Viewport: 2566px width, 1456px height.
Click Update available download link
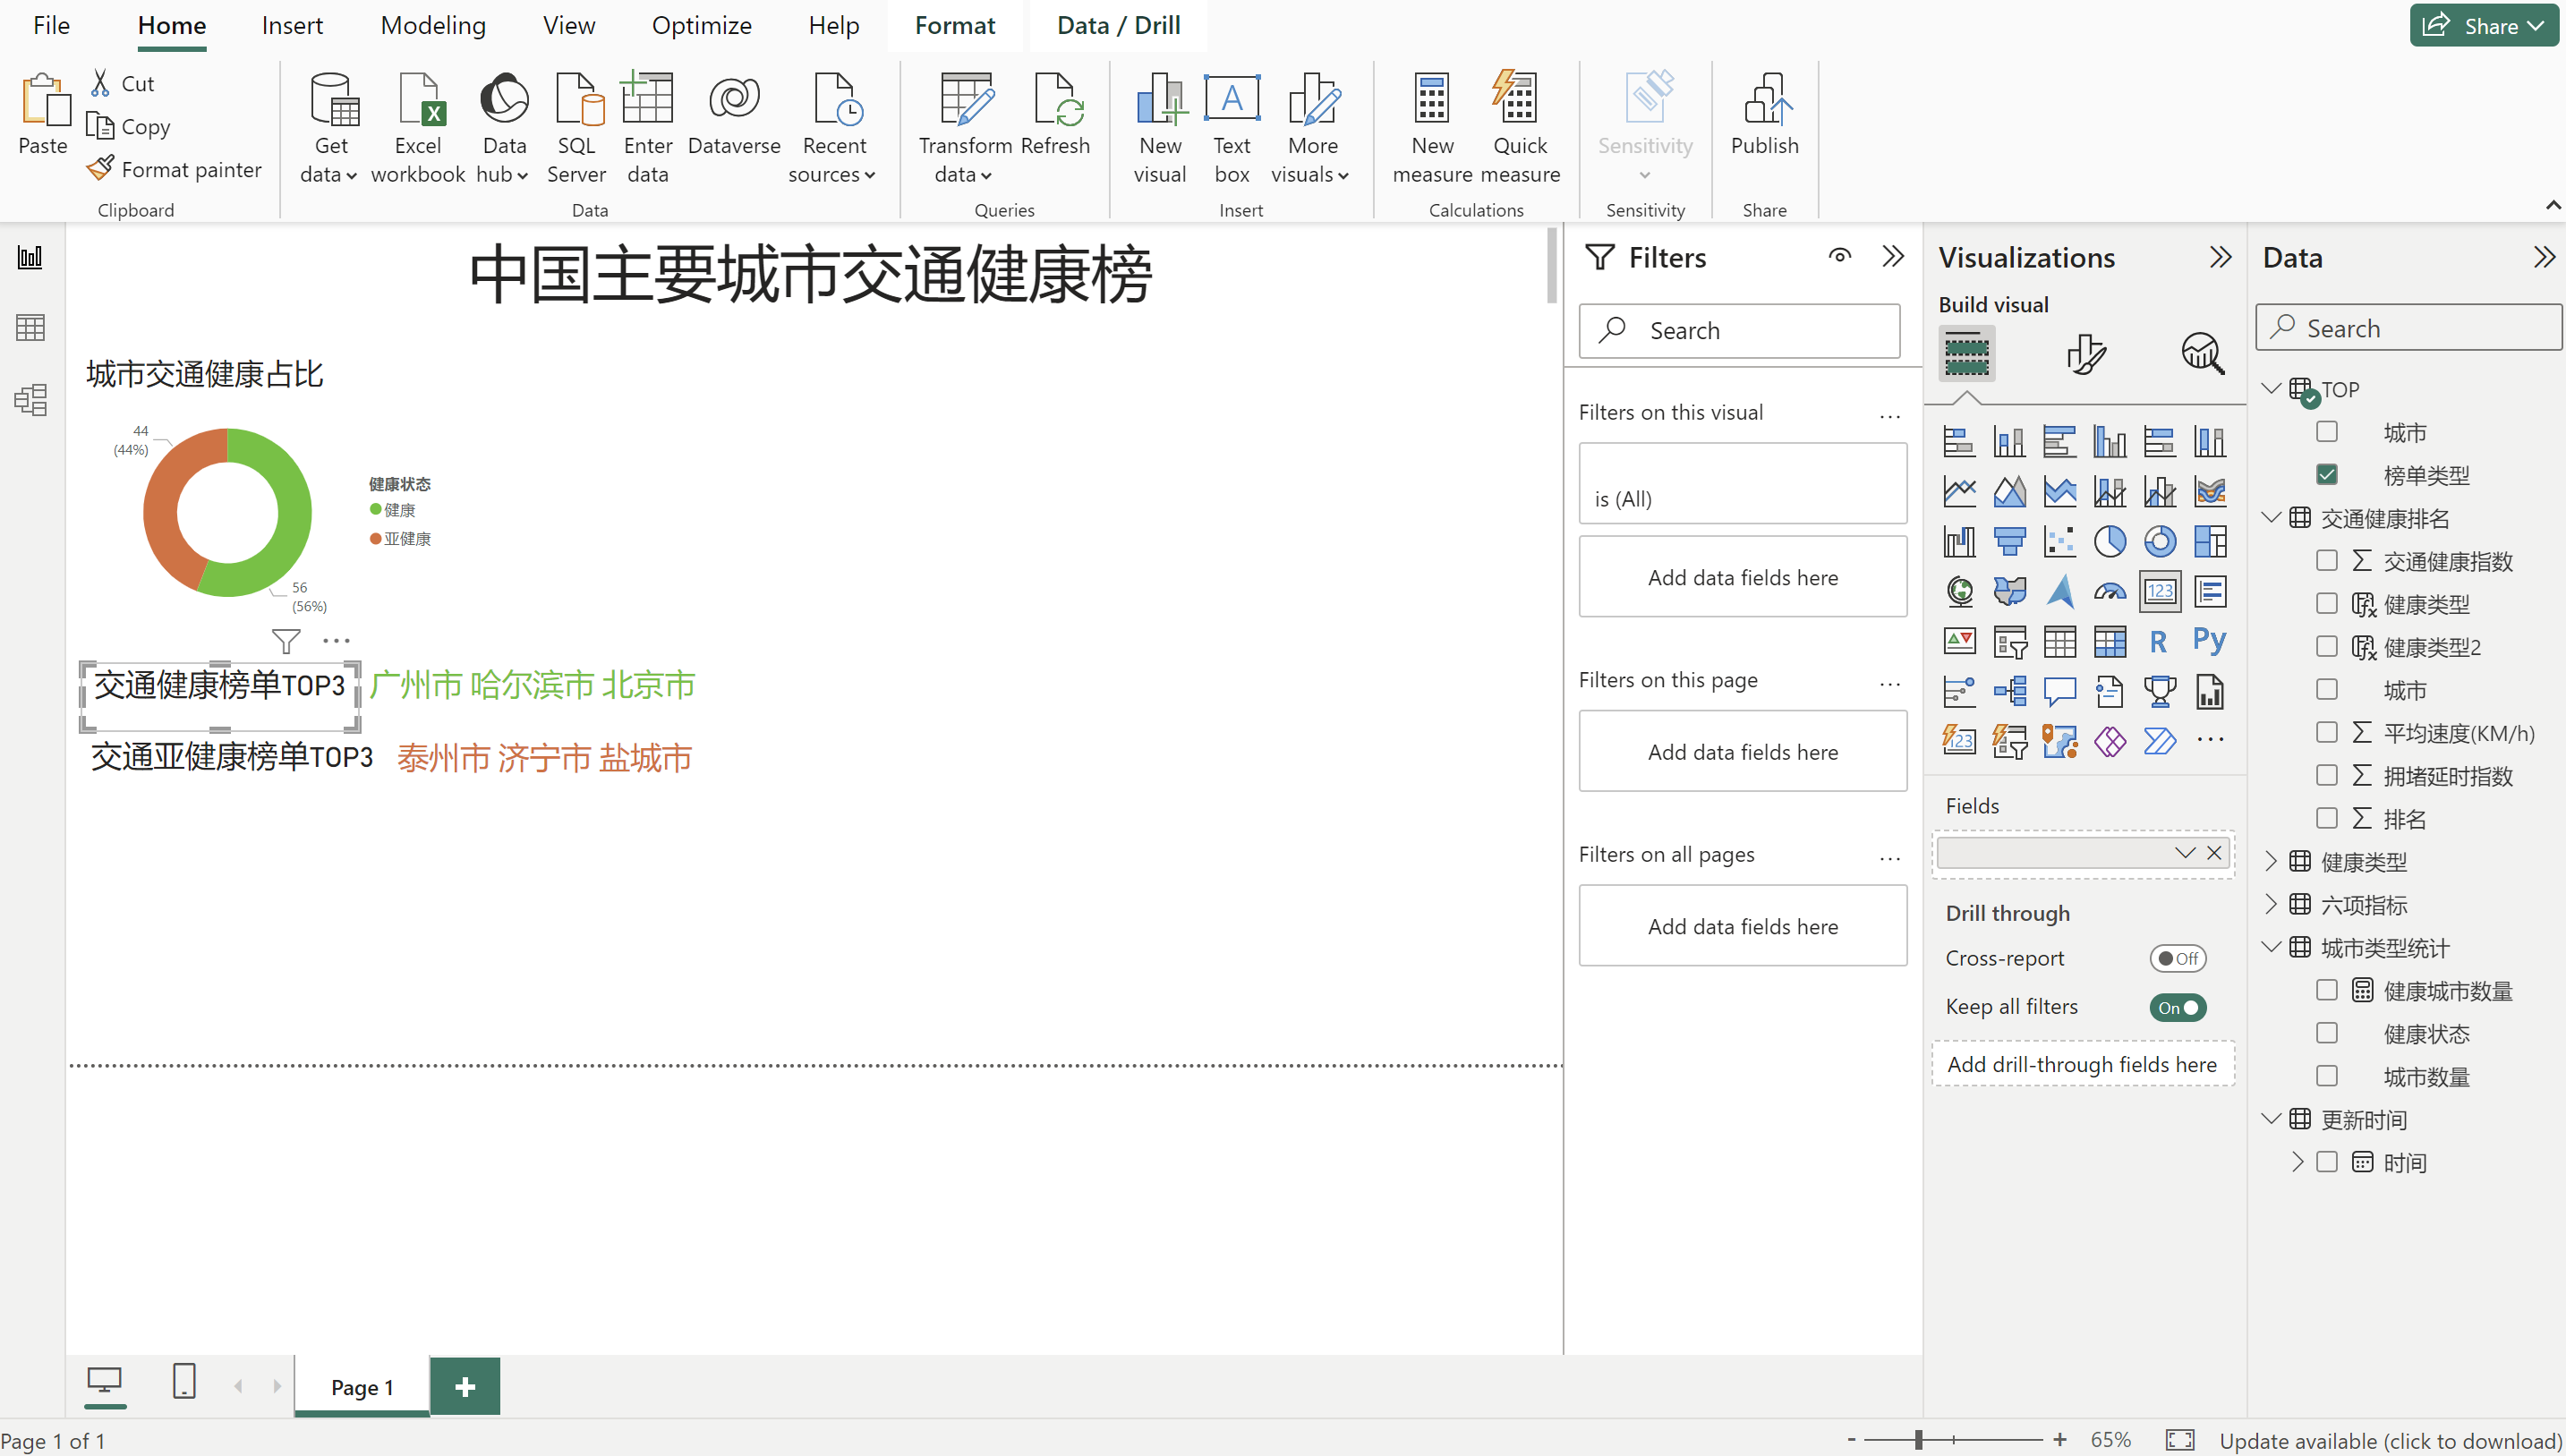point(2389,1440)
